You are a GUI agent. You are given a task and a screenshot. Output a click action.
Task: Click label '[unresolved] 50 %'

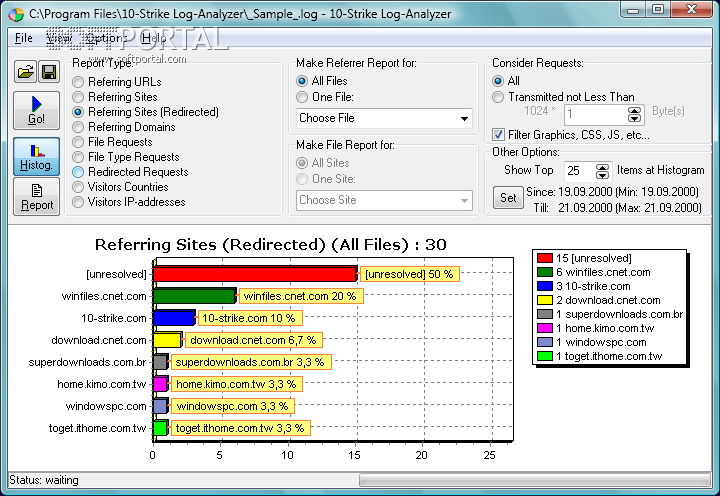tap(410, 274)
